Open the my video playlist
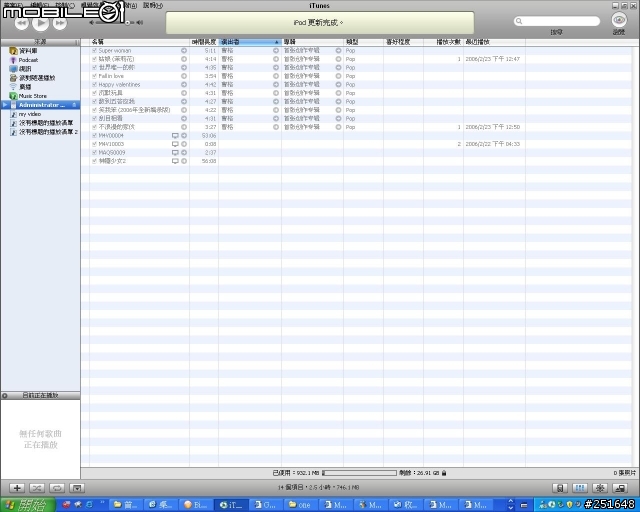The width and height of the screenshot is (640, 512). [29, 114]
